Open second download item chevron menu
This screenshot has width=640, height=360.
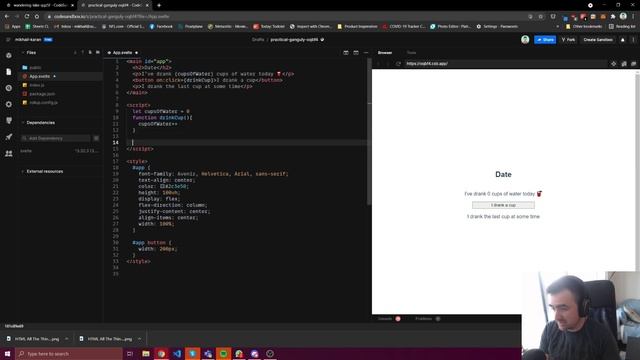pos(140,339)
